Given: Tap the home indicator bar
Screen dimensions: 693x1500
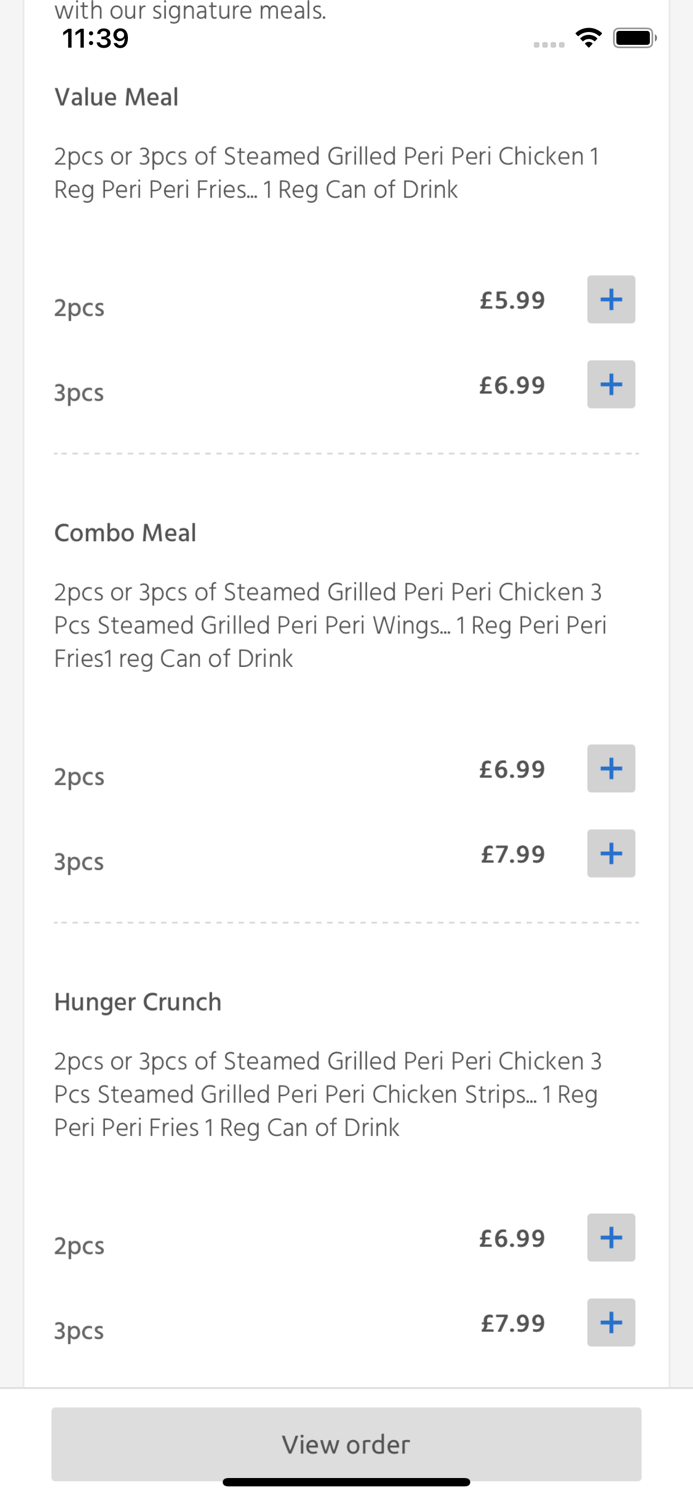Looking at the screenshot, I should (346, 1483).
